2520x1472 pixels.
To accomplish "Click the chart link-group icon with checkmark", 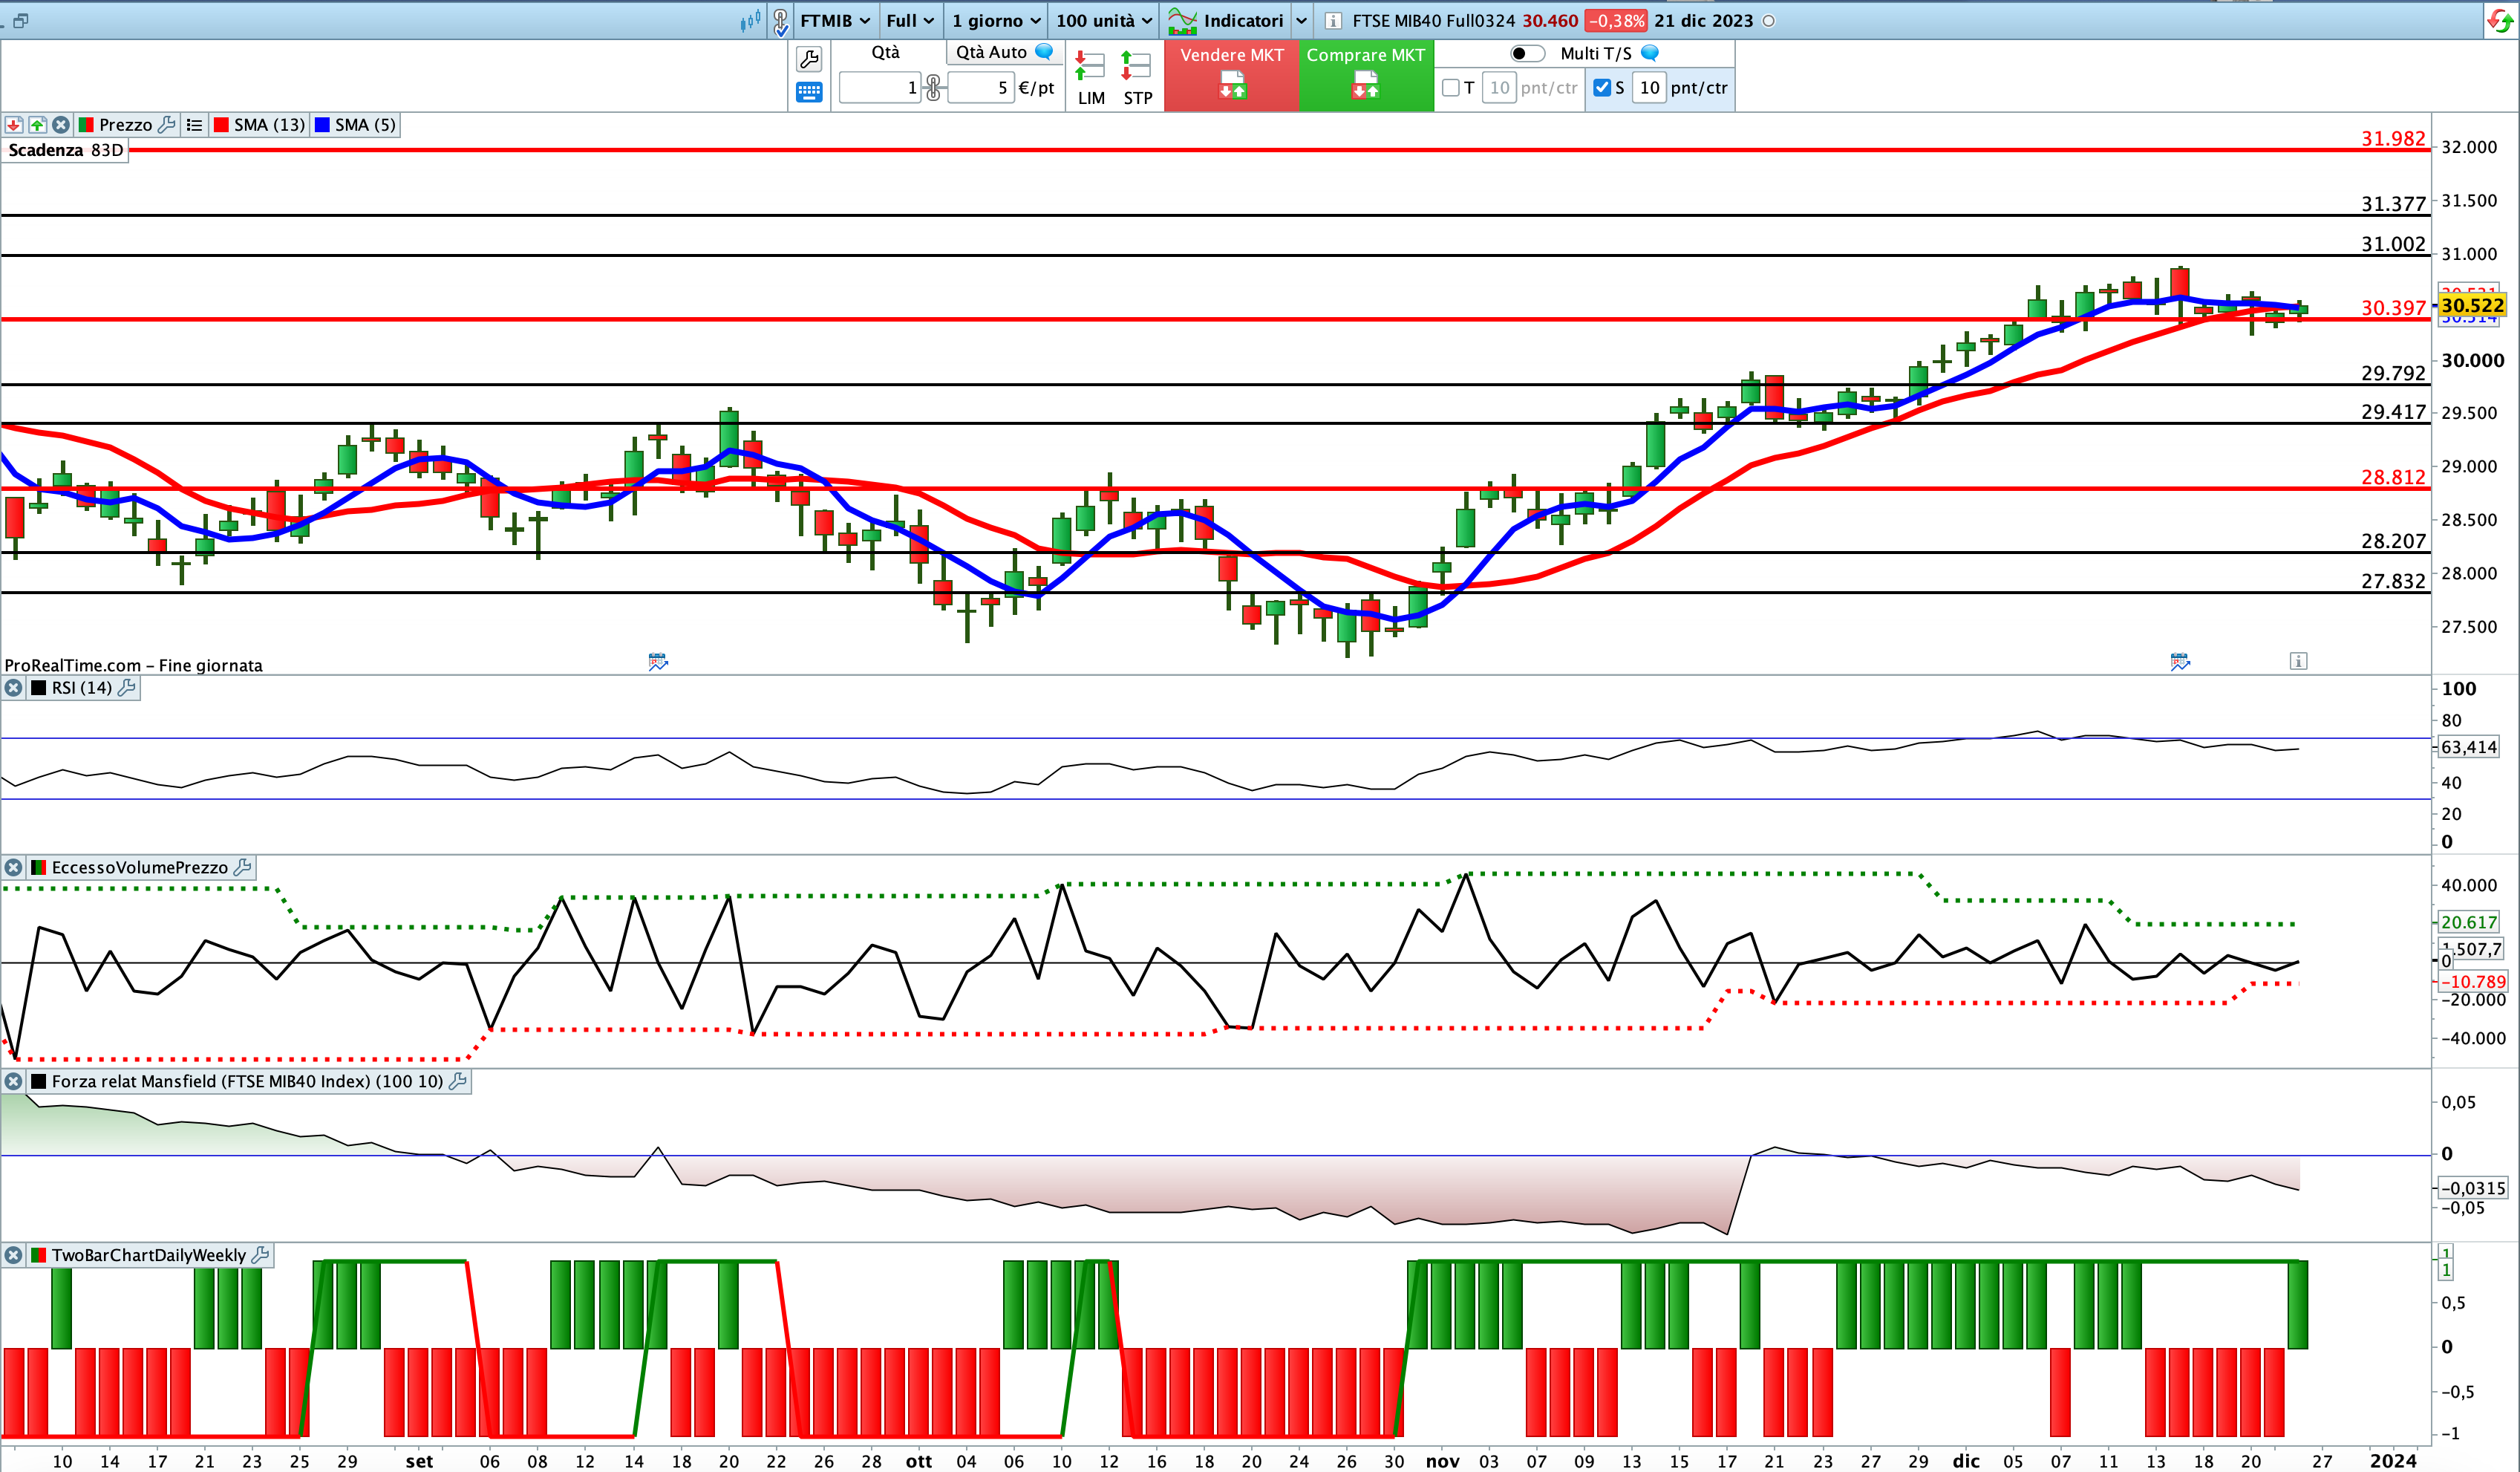I will pyautogui.click(x=781, y=21).
